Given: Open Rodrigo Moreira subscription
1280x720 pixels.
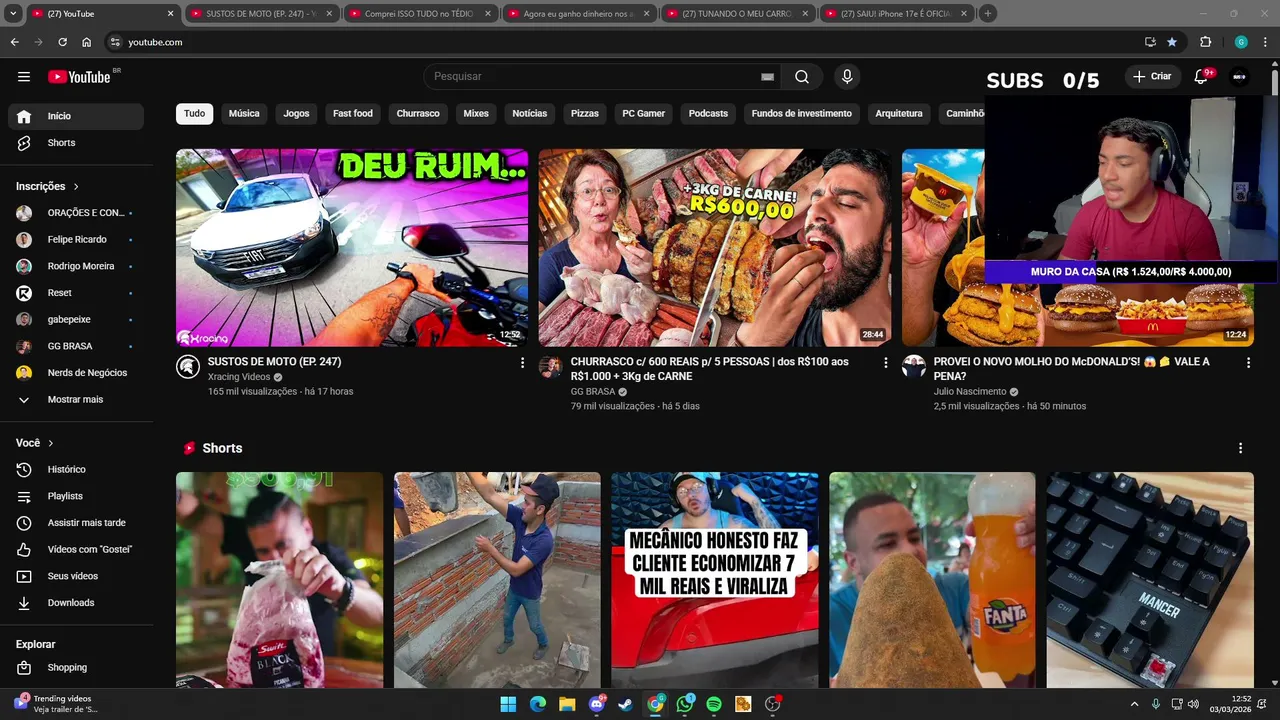Looking at the screenshot, I should click(76, 267).
